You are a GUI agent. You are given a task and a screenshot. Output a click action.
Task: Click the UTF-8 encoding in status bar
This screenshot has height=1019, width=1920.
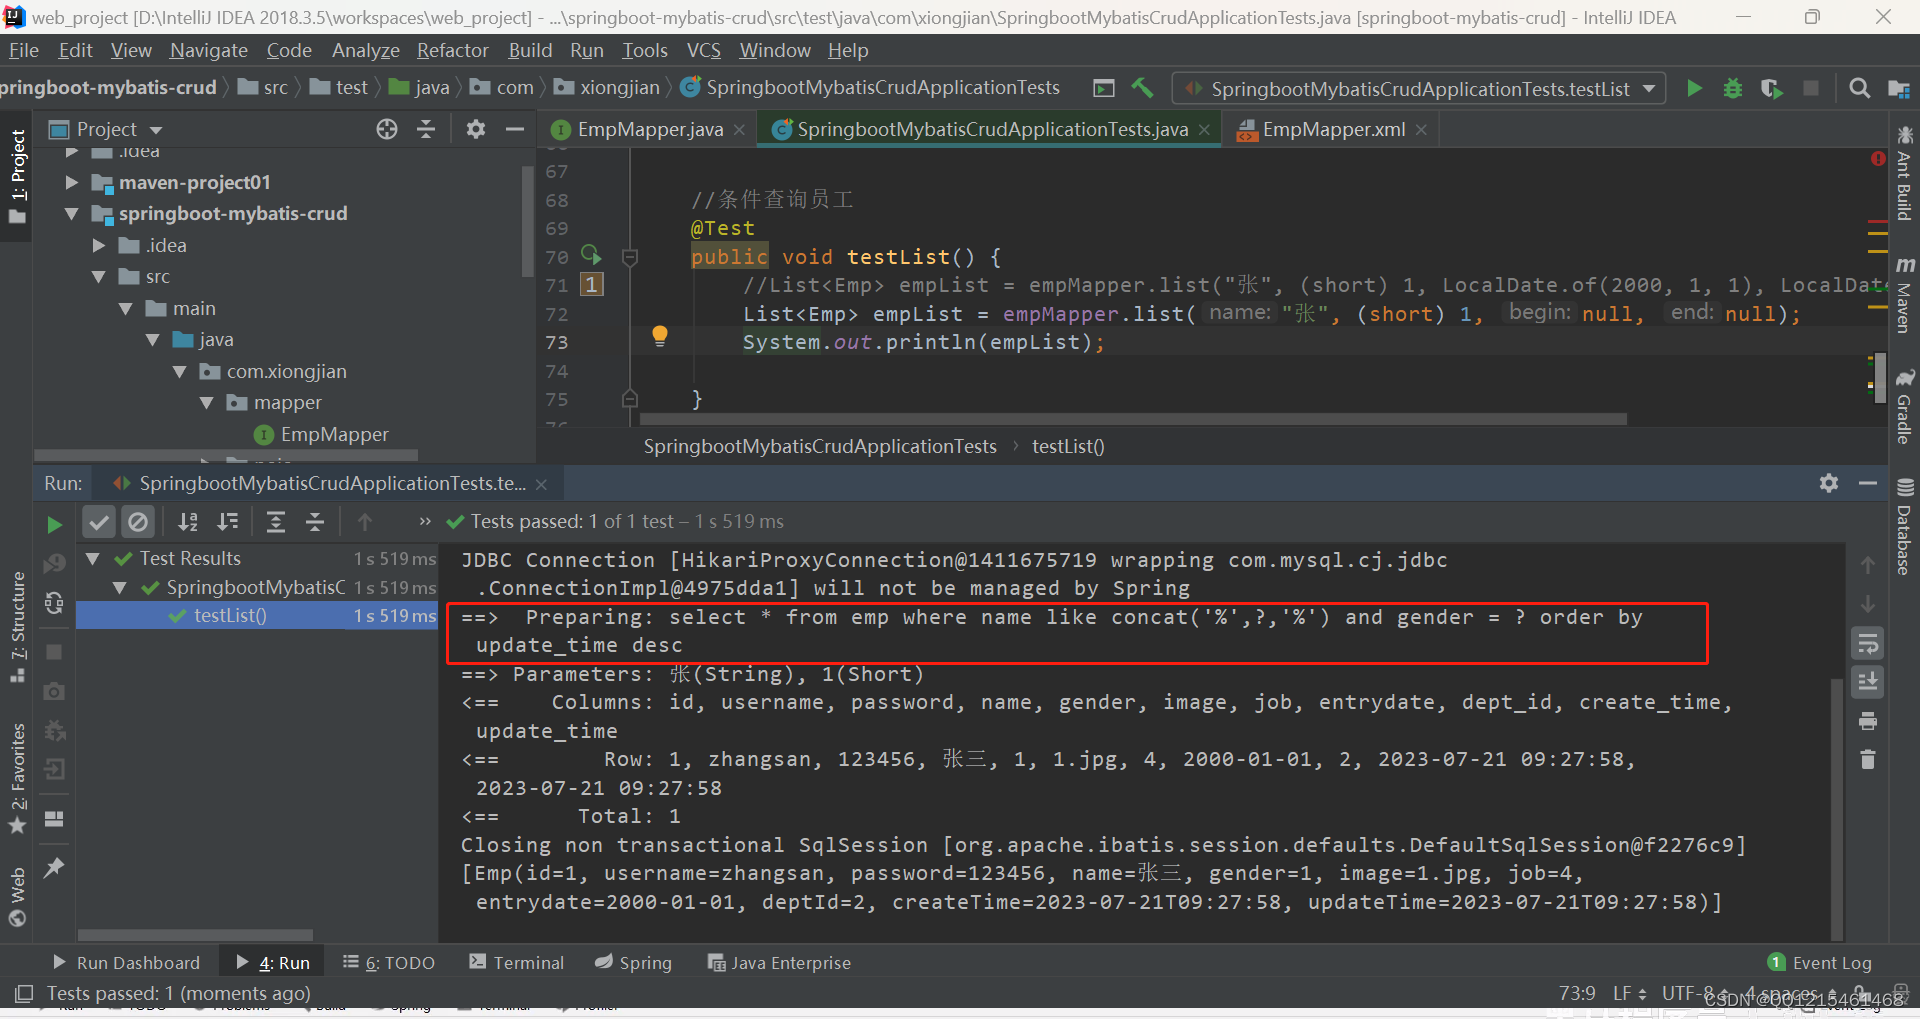[1689, 993]
